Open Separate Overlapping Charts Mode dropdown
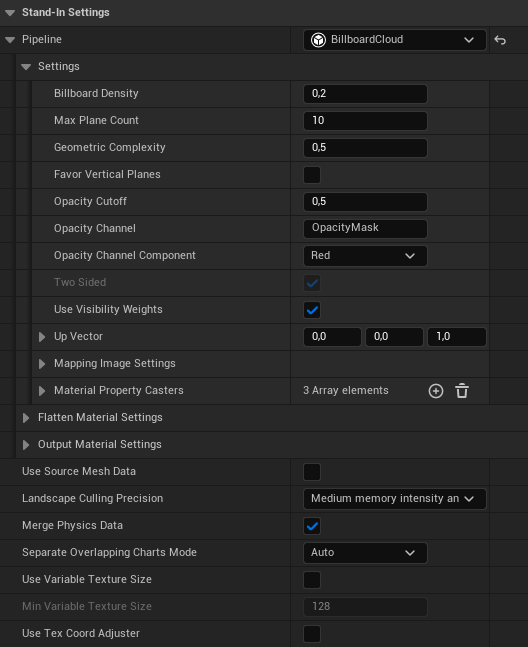 [x=365, y=553]
